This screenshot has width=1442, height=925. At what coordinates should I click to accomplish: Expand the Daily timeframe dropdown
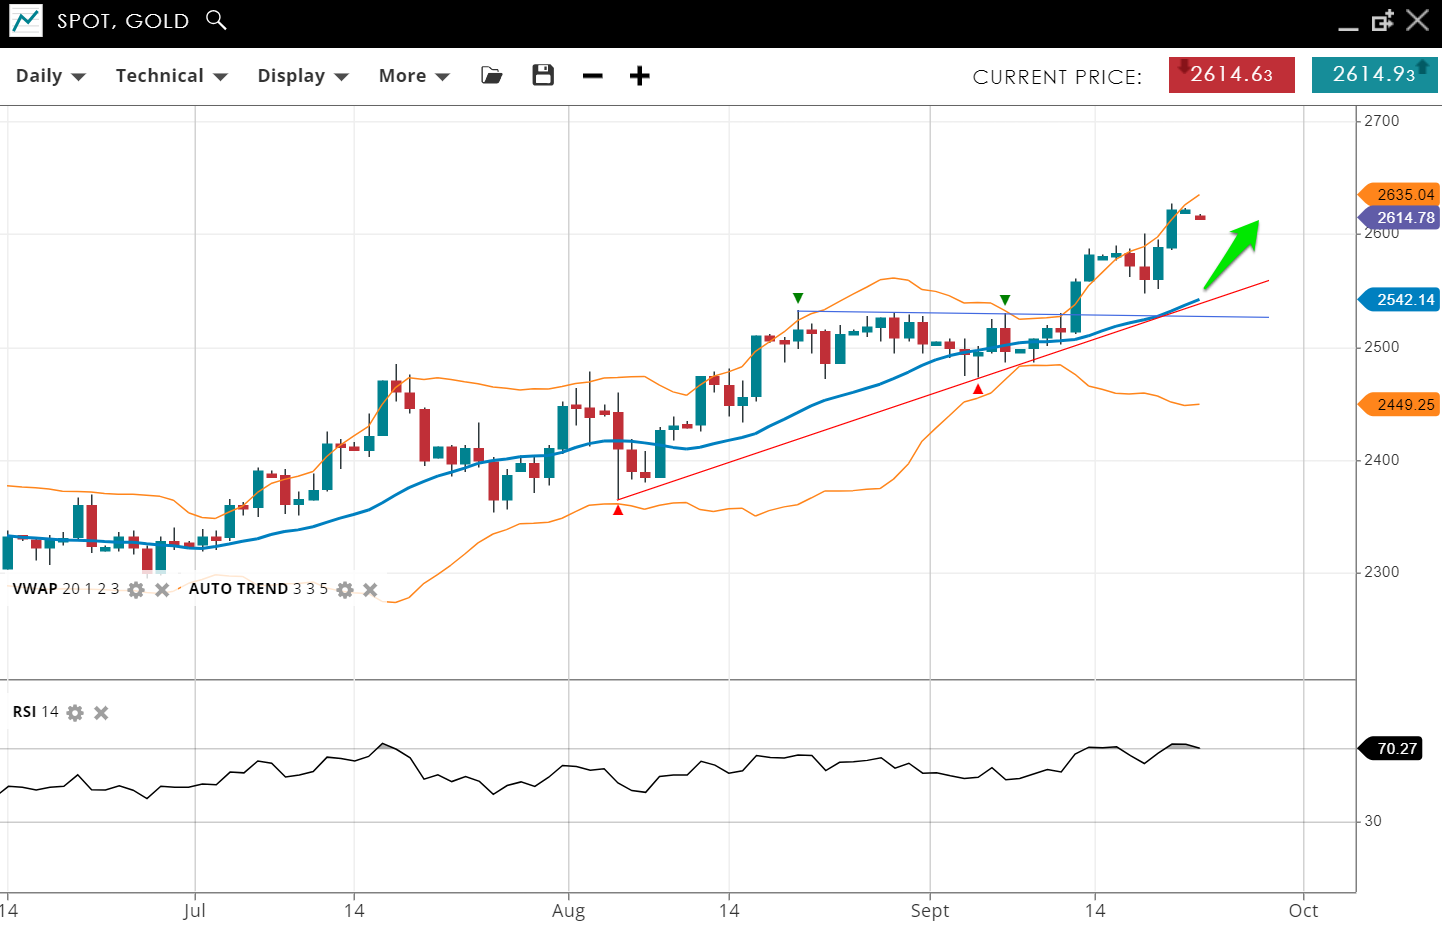click(50, 76)
